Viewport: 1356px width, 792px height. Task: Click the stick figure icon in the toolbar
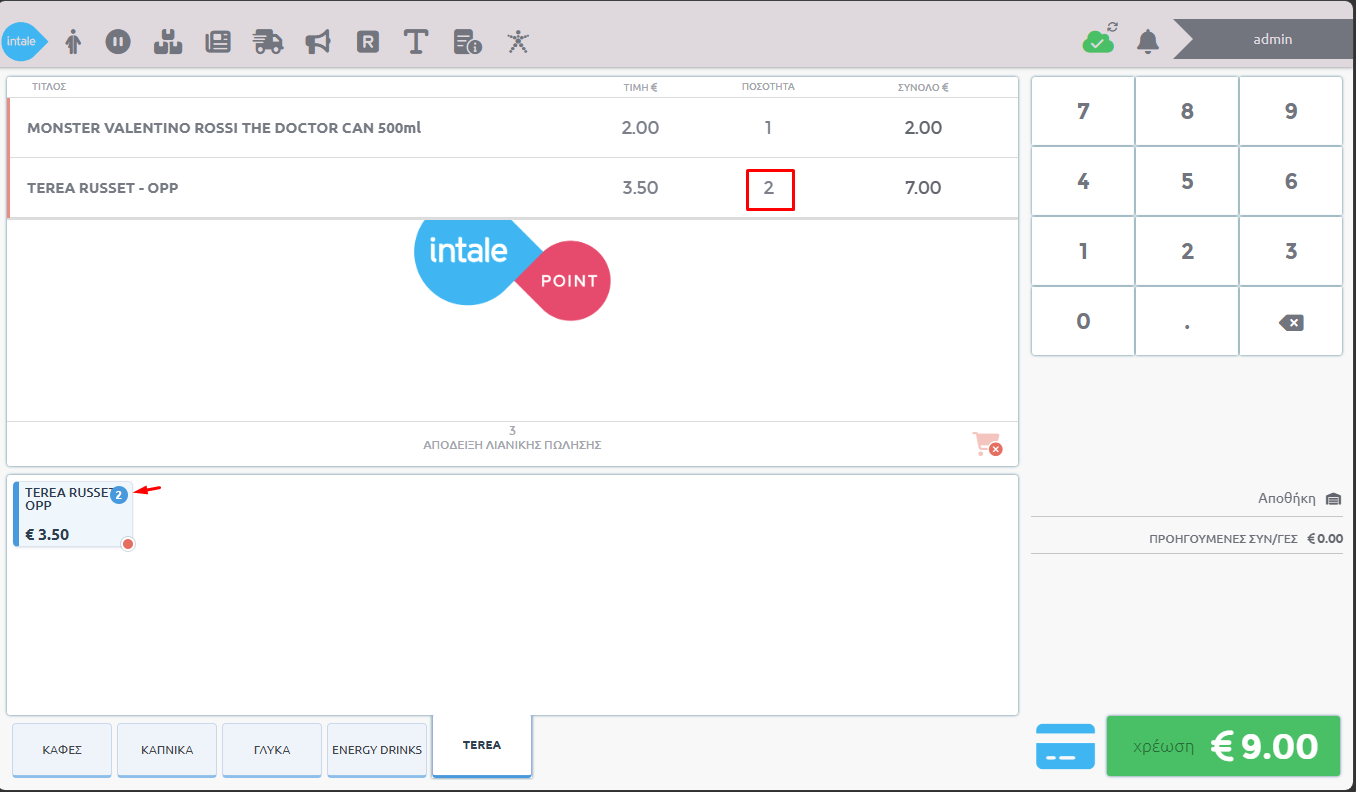pos(518,41)
